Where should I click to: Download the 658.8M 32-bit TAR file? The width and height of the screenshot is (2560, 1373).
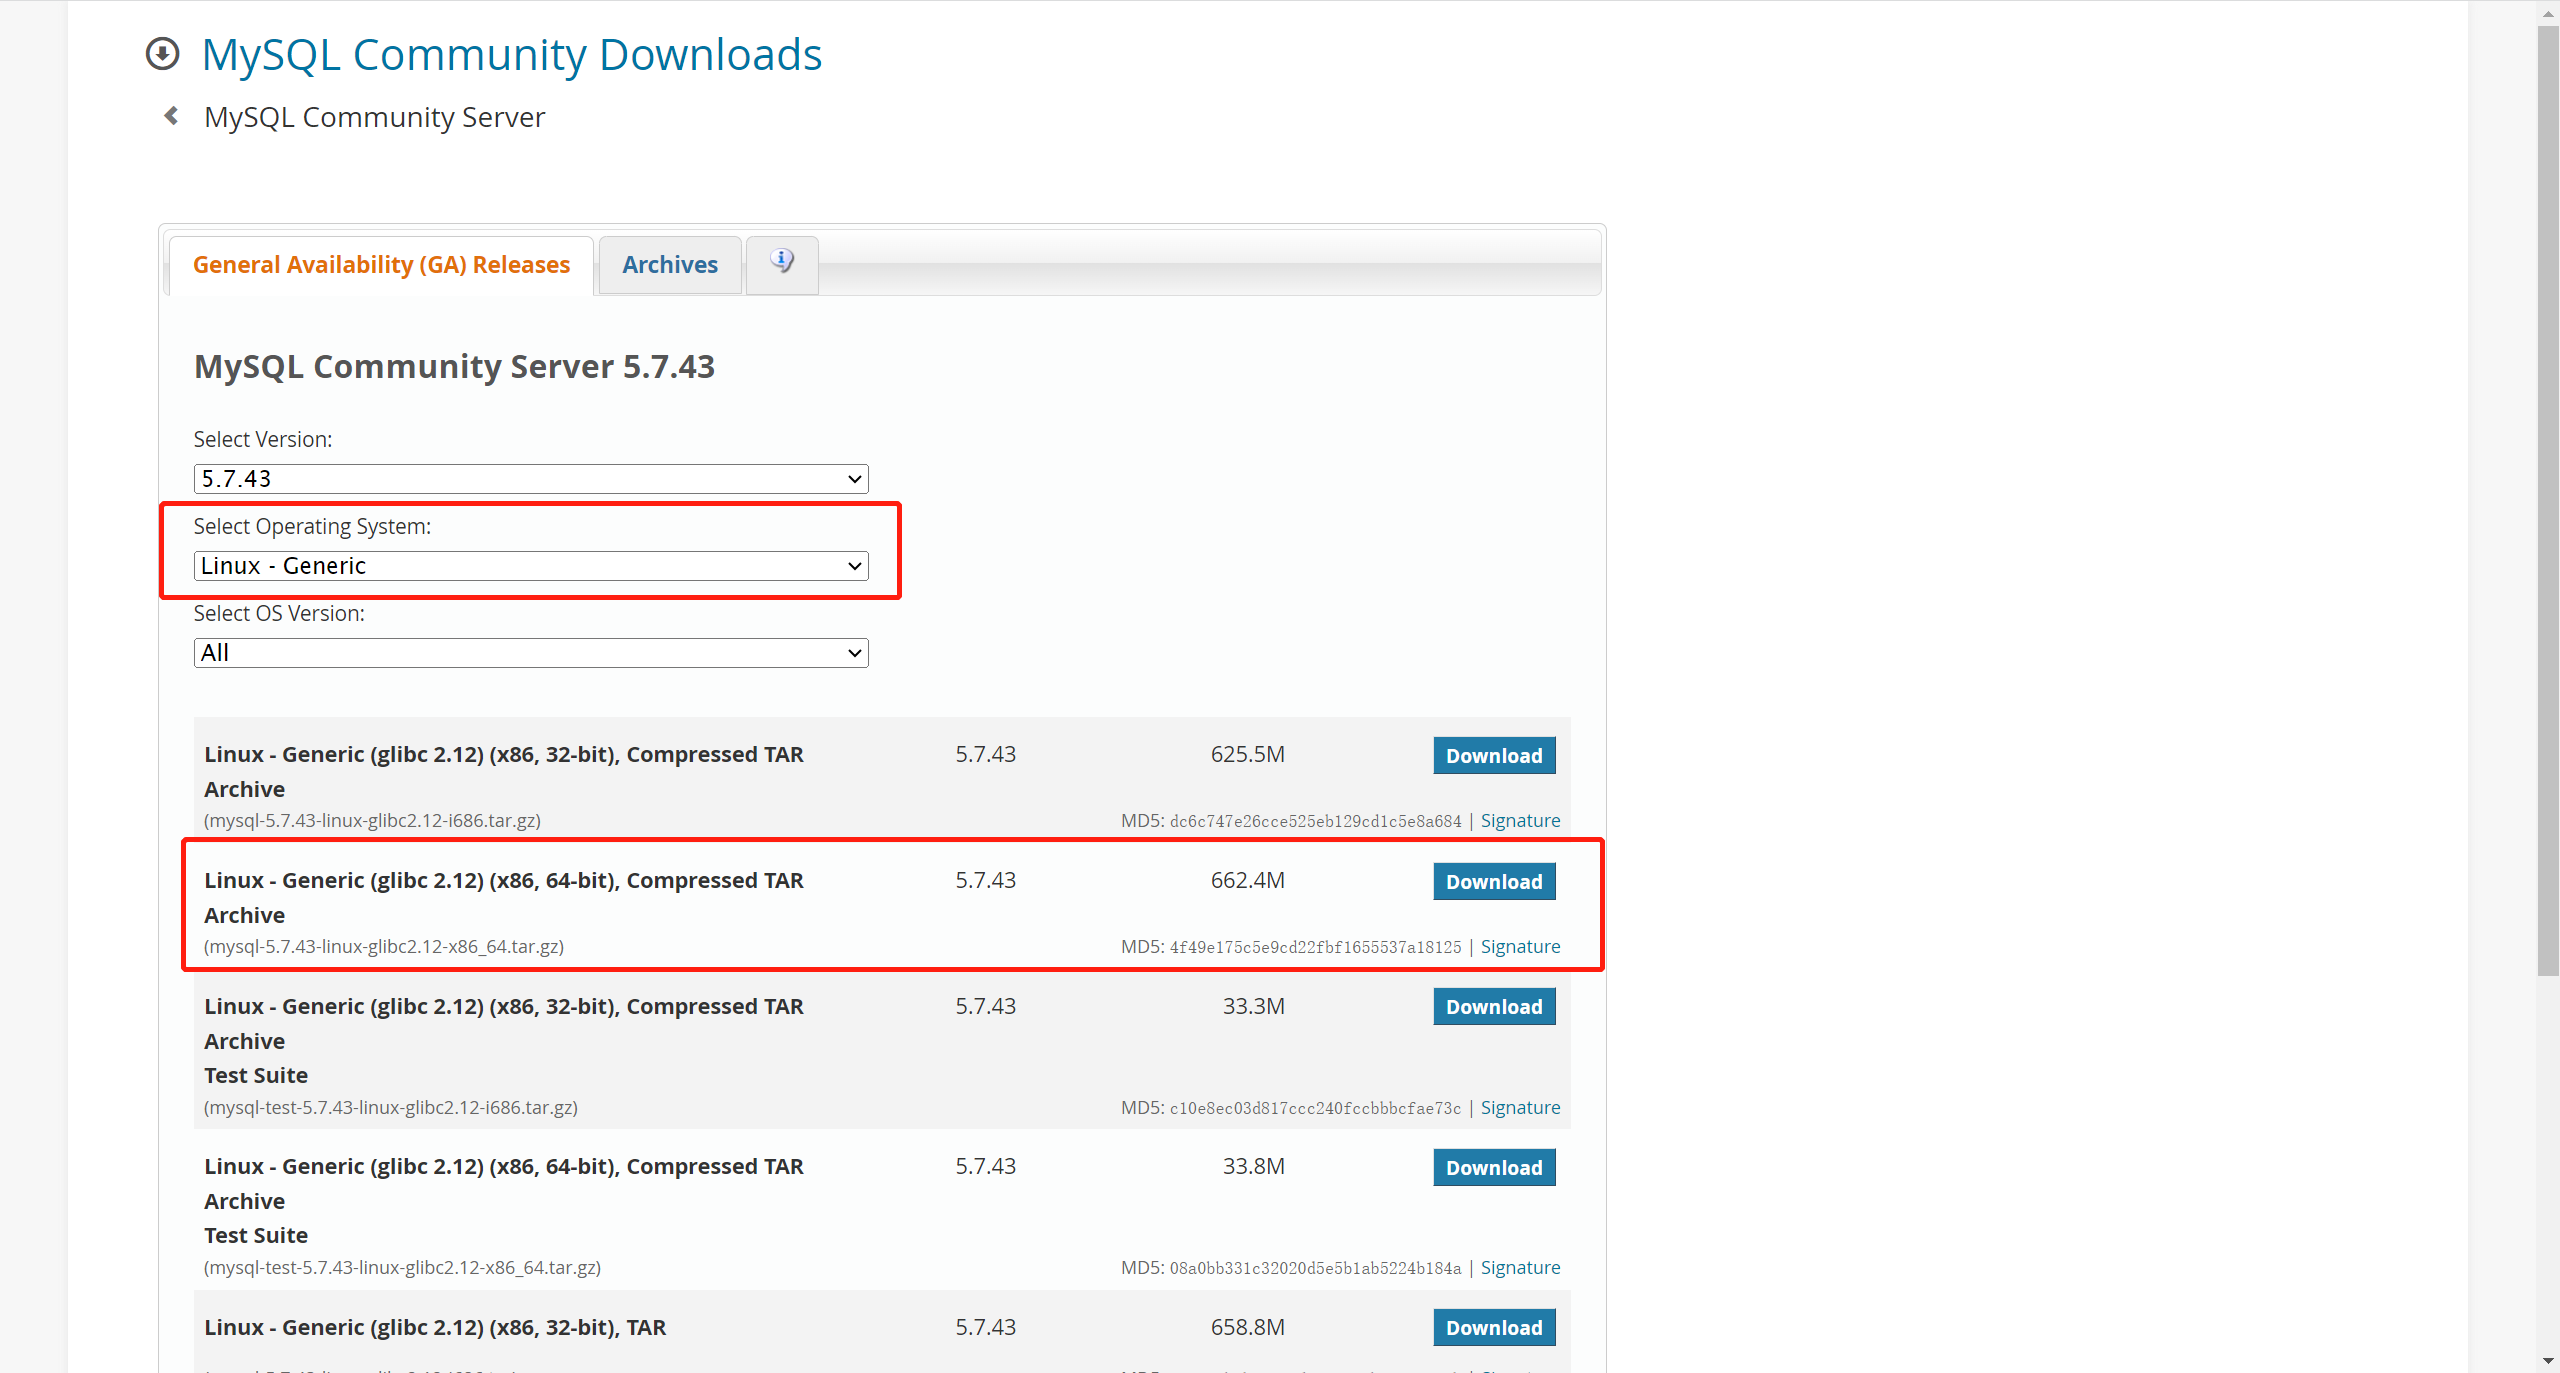(1493, 1328)
